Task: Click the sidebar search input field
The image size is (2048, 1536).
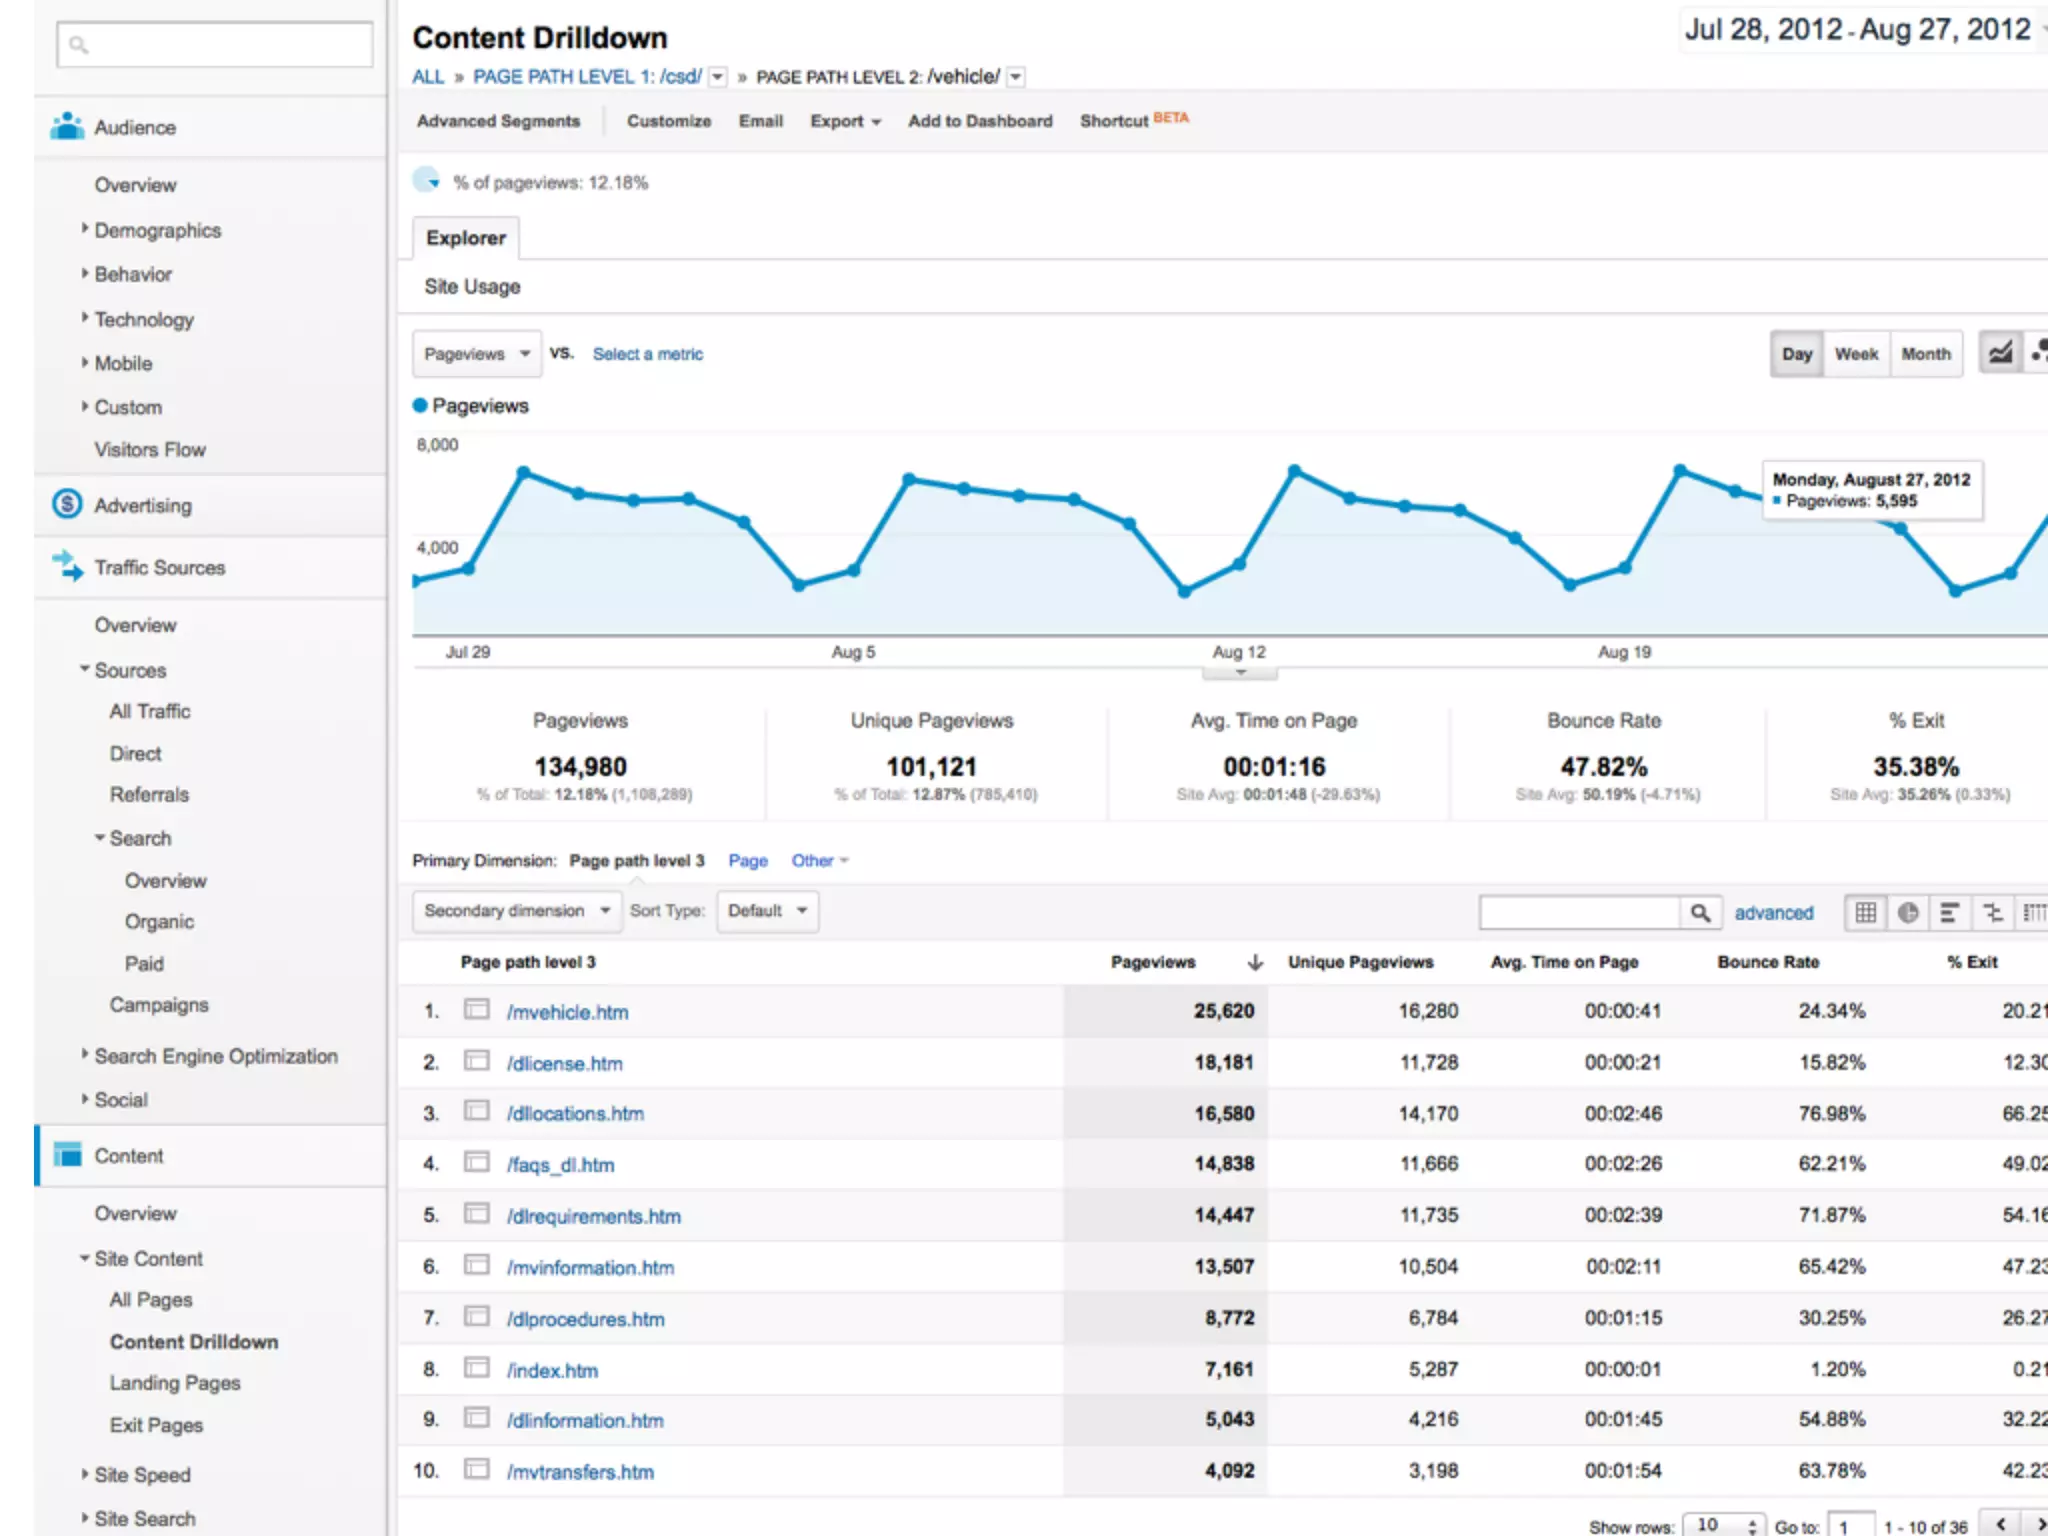Action: coord(215,45)
